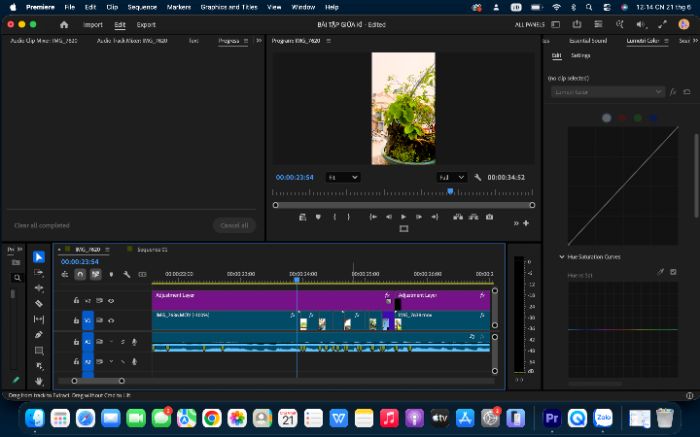Open the Workspaces layout icon

click(555, 25)
